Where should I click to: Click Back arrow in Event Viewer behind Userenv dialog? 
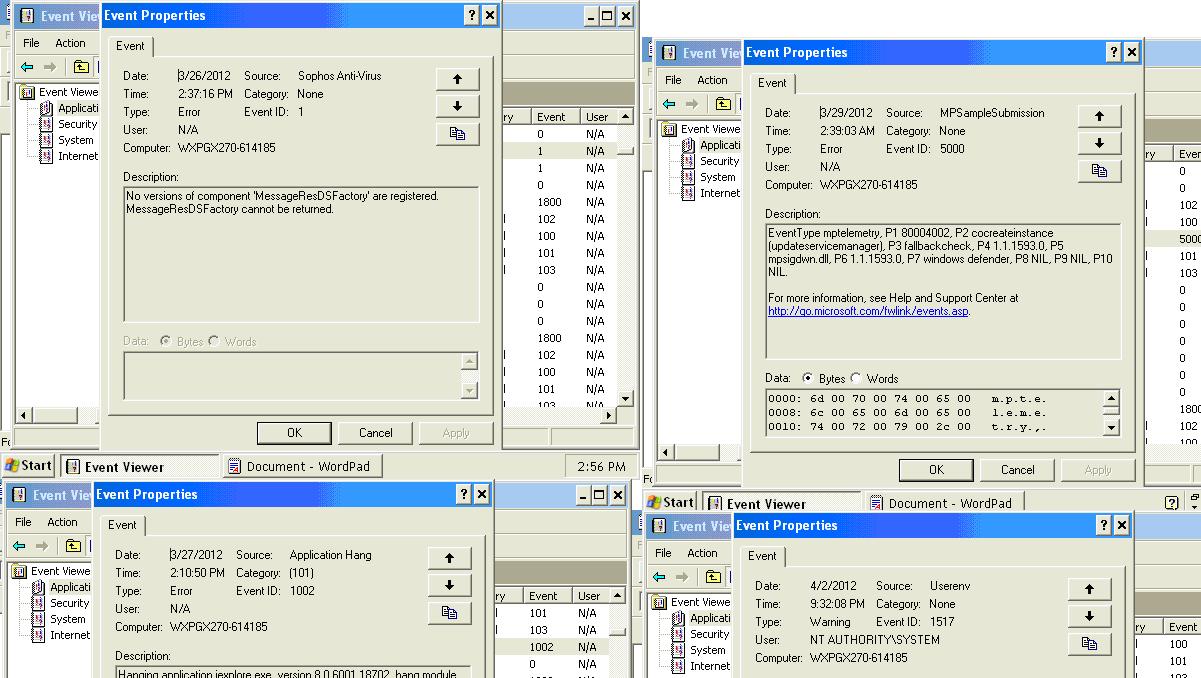tap(659, 577)
